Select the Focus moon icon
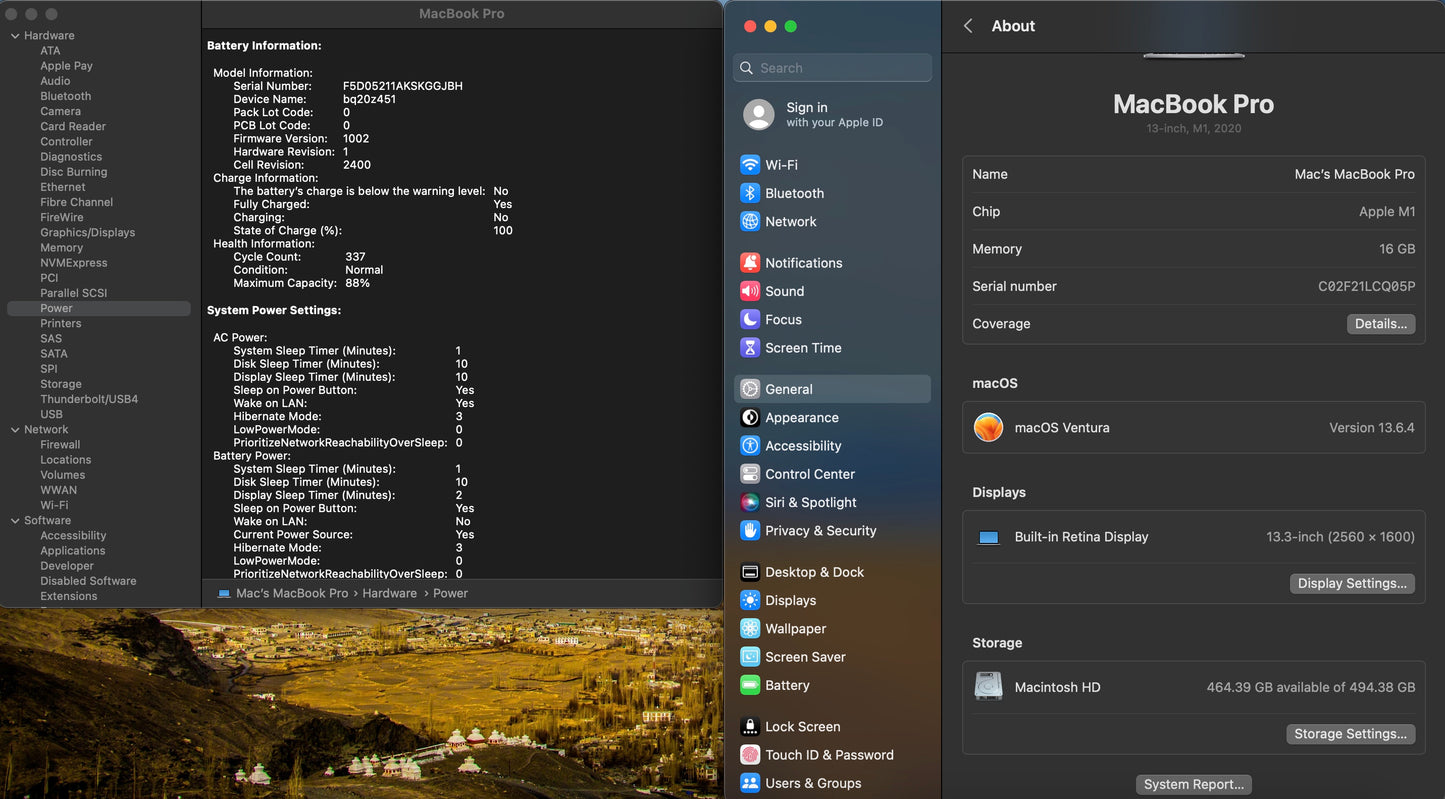 tap(750, 320)
